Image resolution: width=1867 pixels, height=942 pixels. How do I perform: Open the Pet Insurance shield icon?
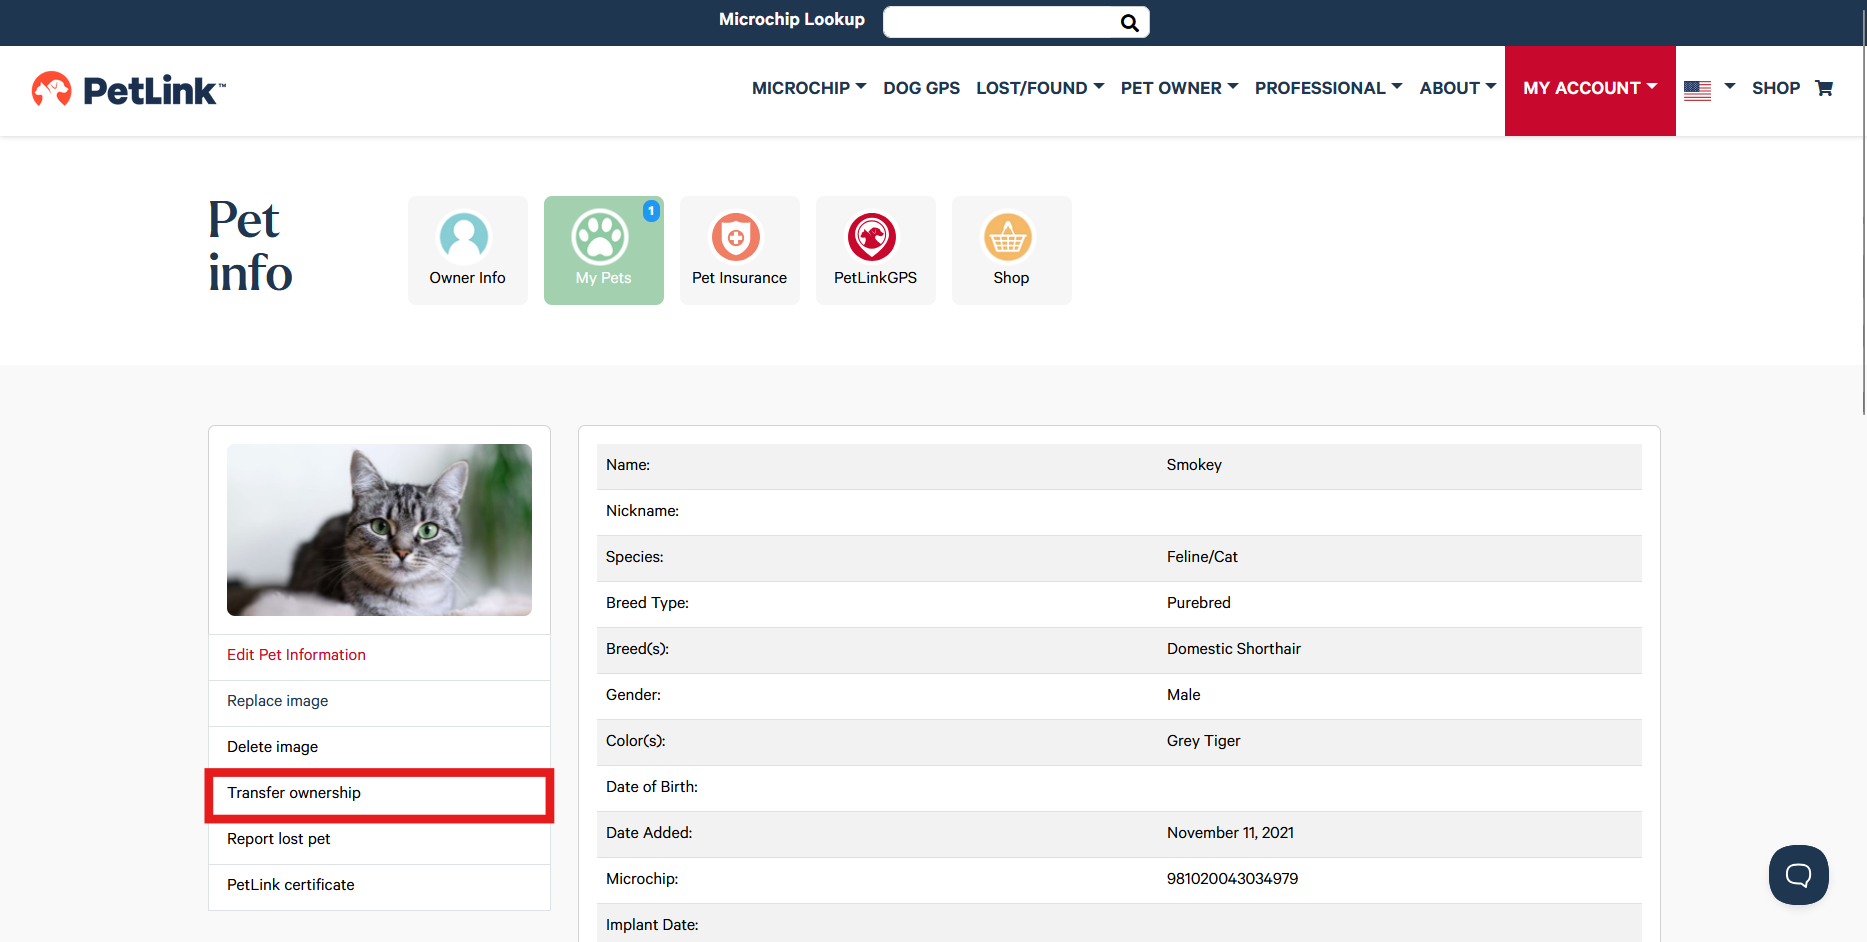(736, 237)
